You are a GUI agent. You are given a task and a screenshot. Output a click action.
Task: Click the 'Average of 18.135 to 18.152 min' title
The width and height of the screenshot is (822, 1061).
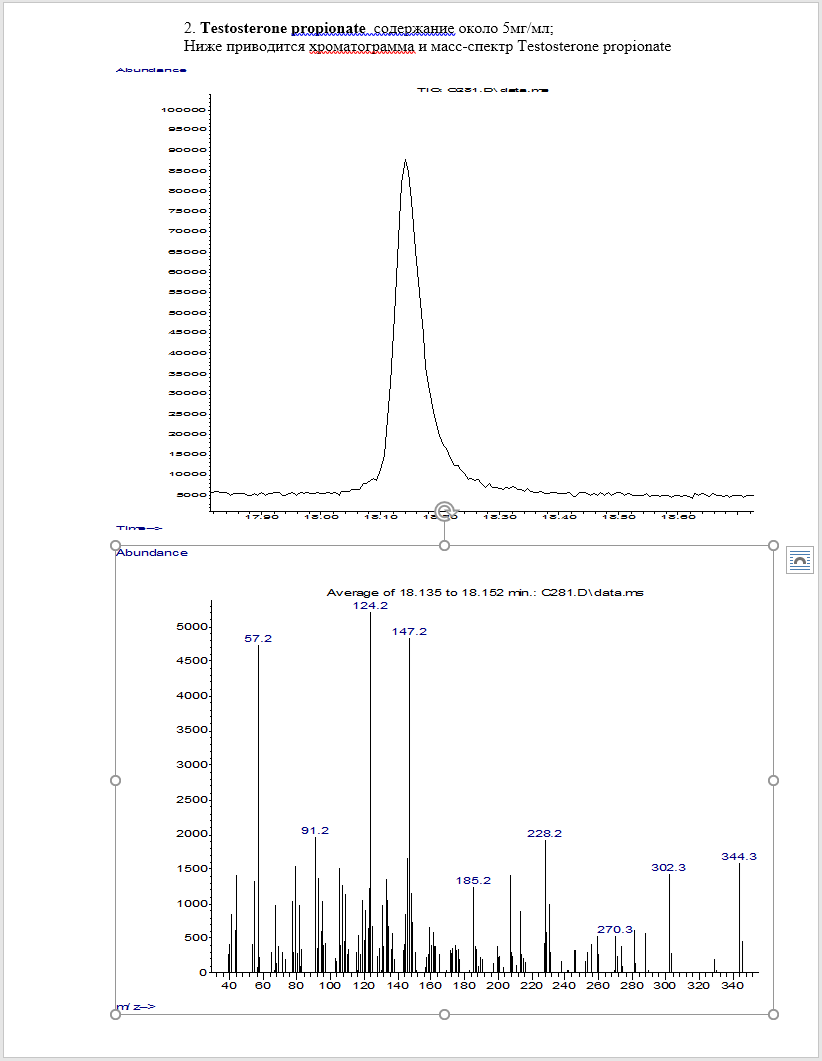[x=484, y=593]
